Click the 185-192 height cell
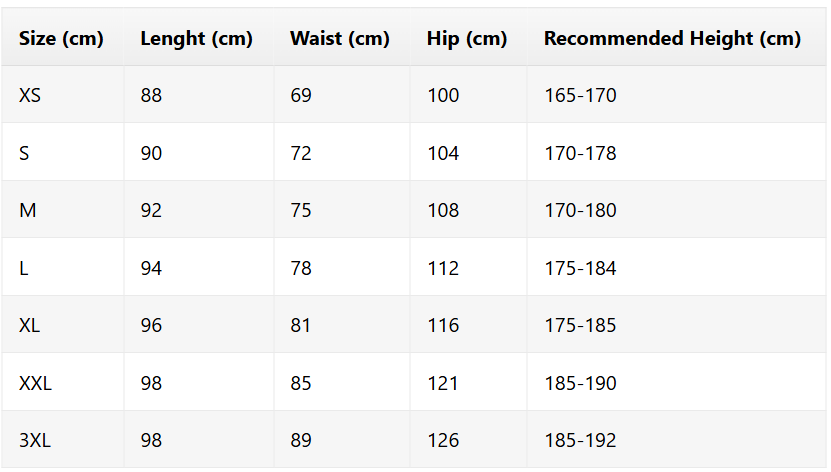 (x=580, y=440)
